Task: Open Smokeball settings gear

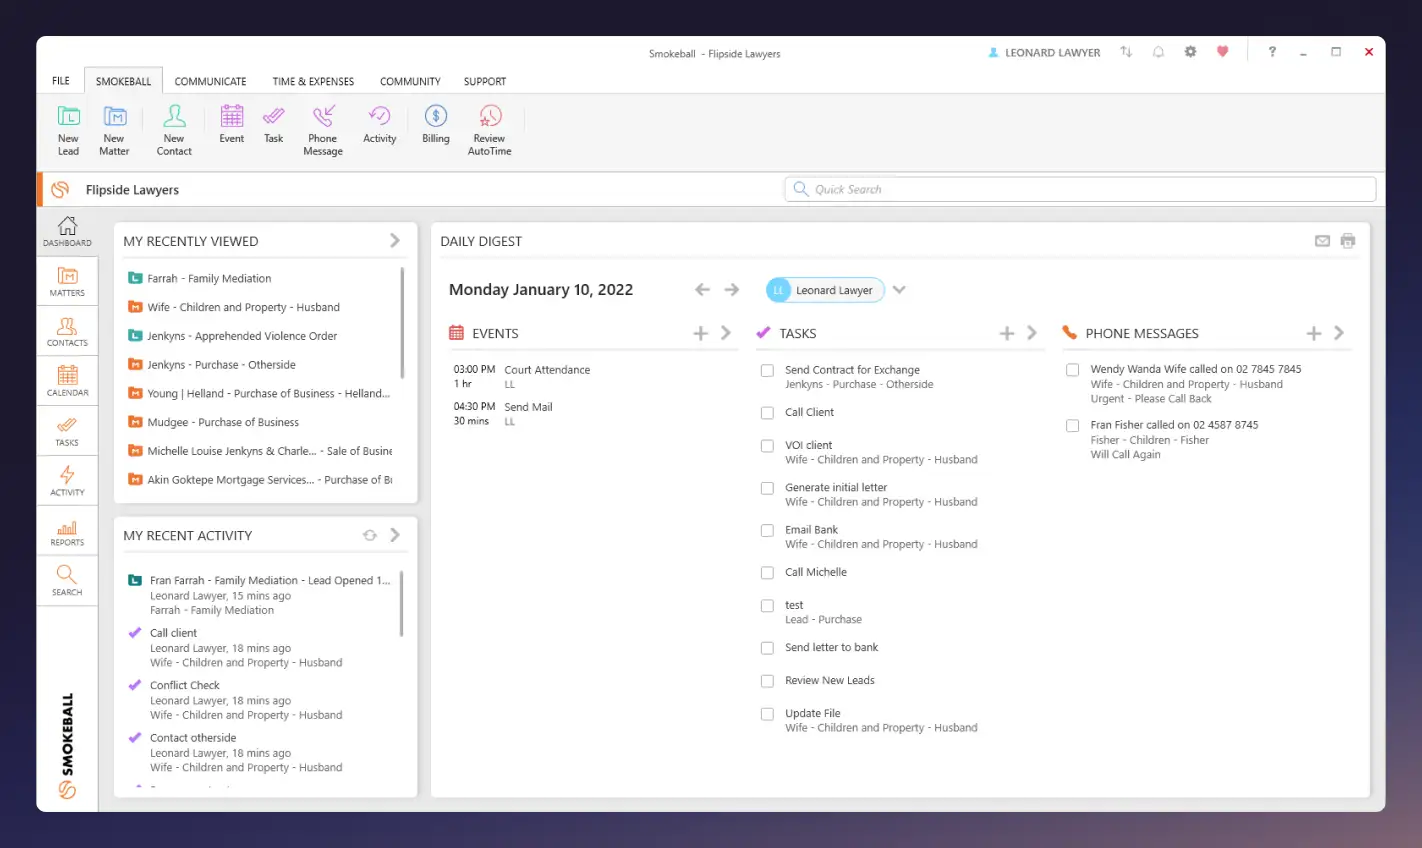Action: coord(1190,51)
